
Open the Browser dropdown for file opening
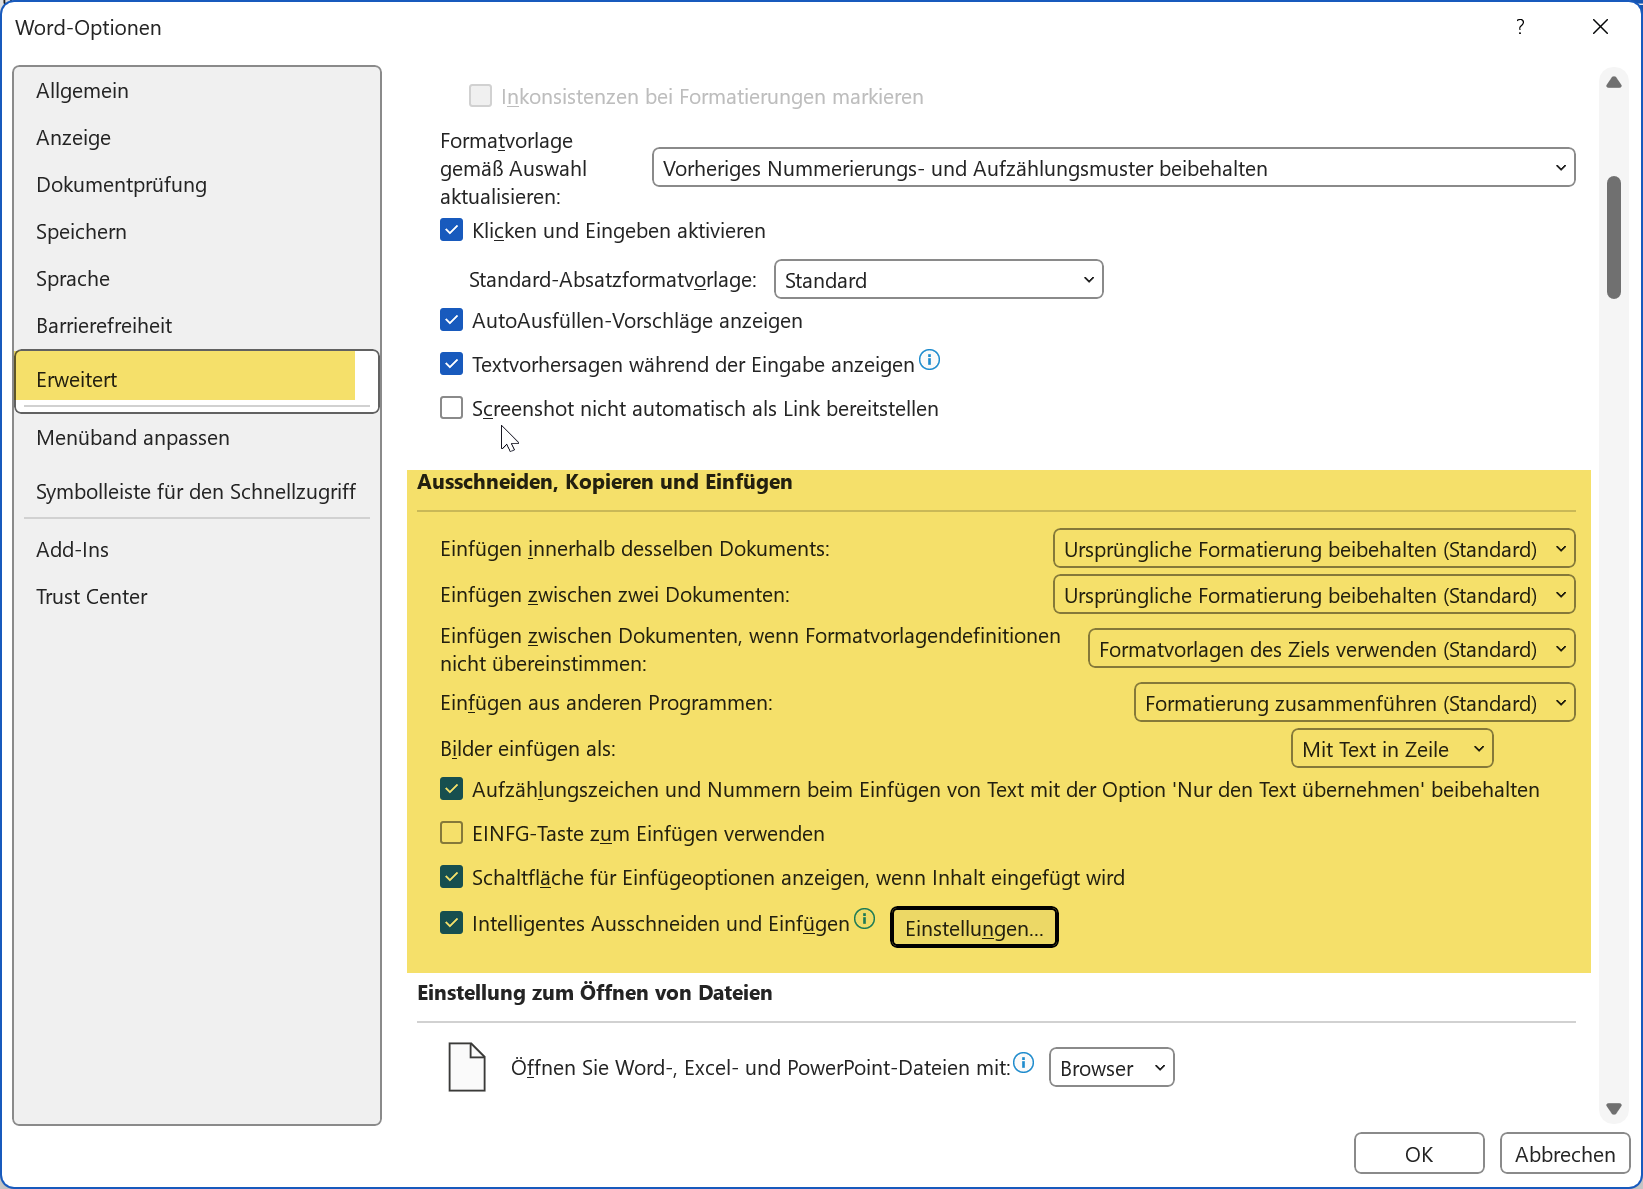tap(1111, 1068)
